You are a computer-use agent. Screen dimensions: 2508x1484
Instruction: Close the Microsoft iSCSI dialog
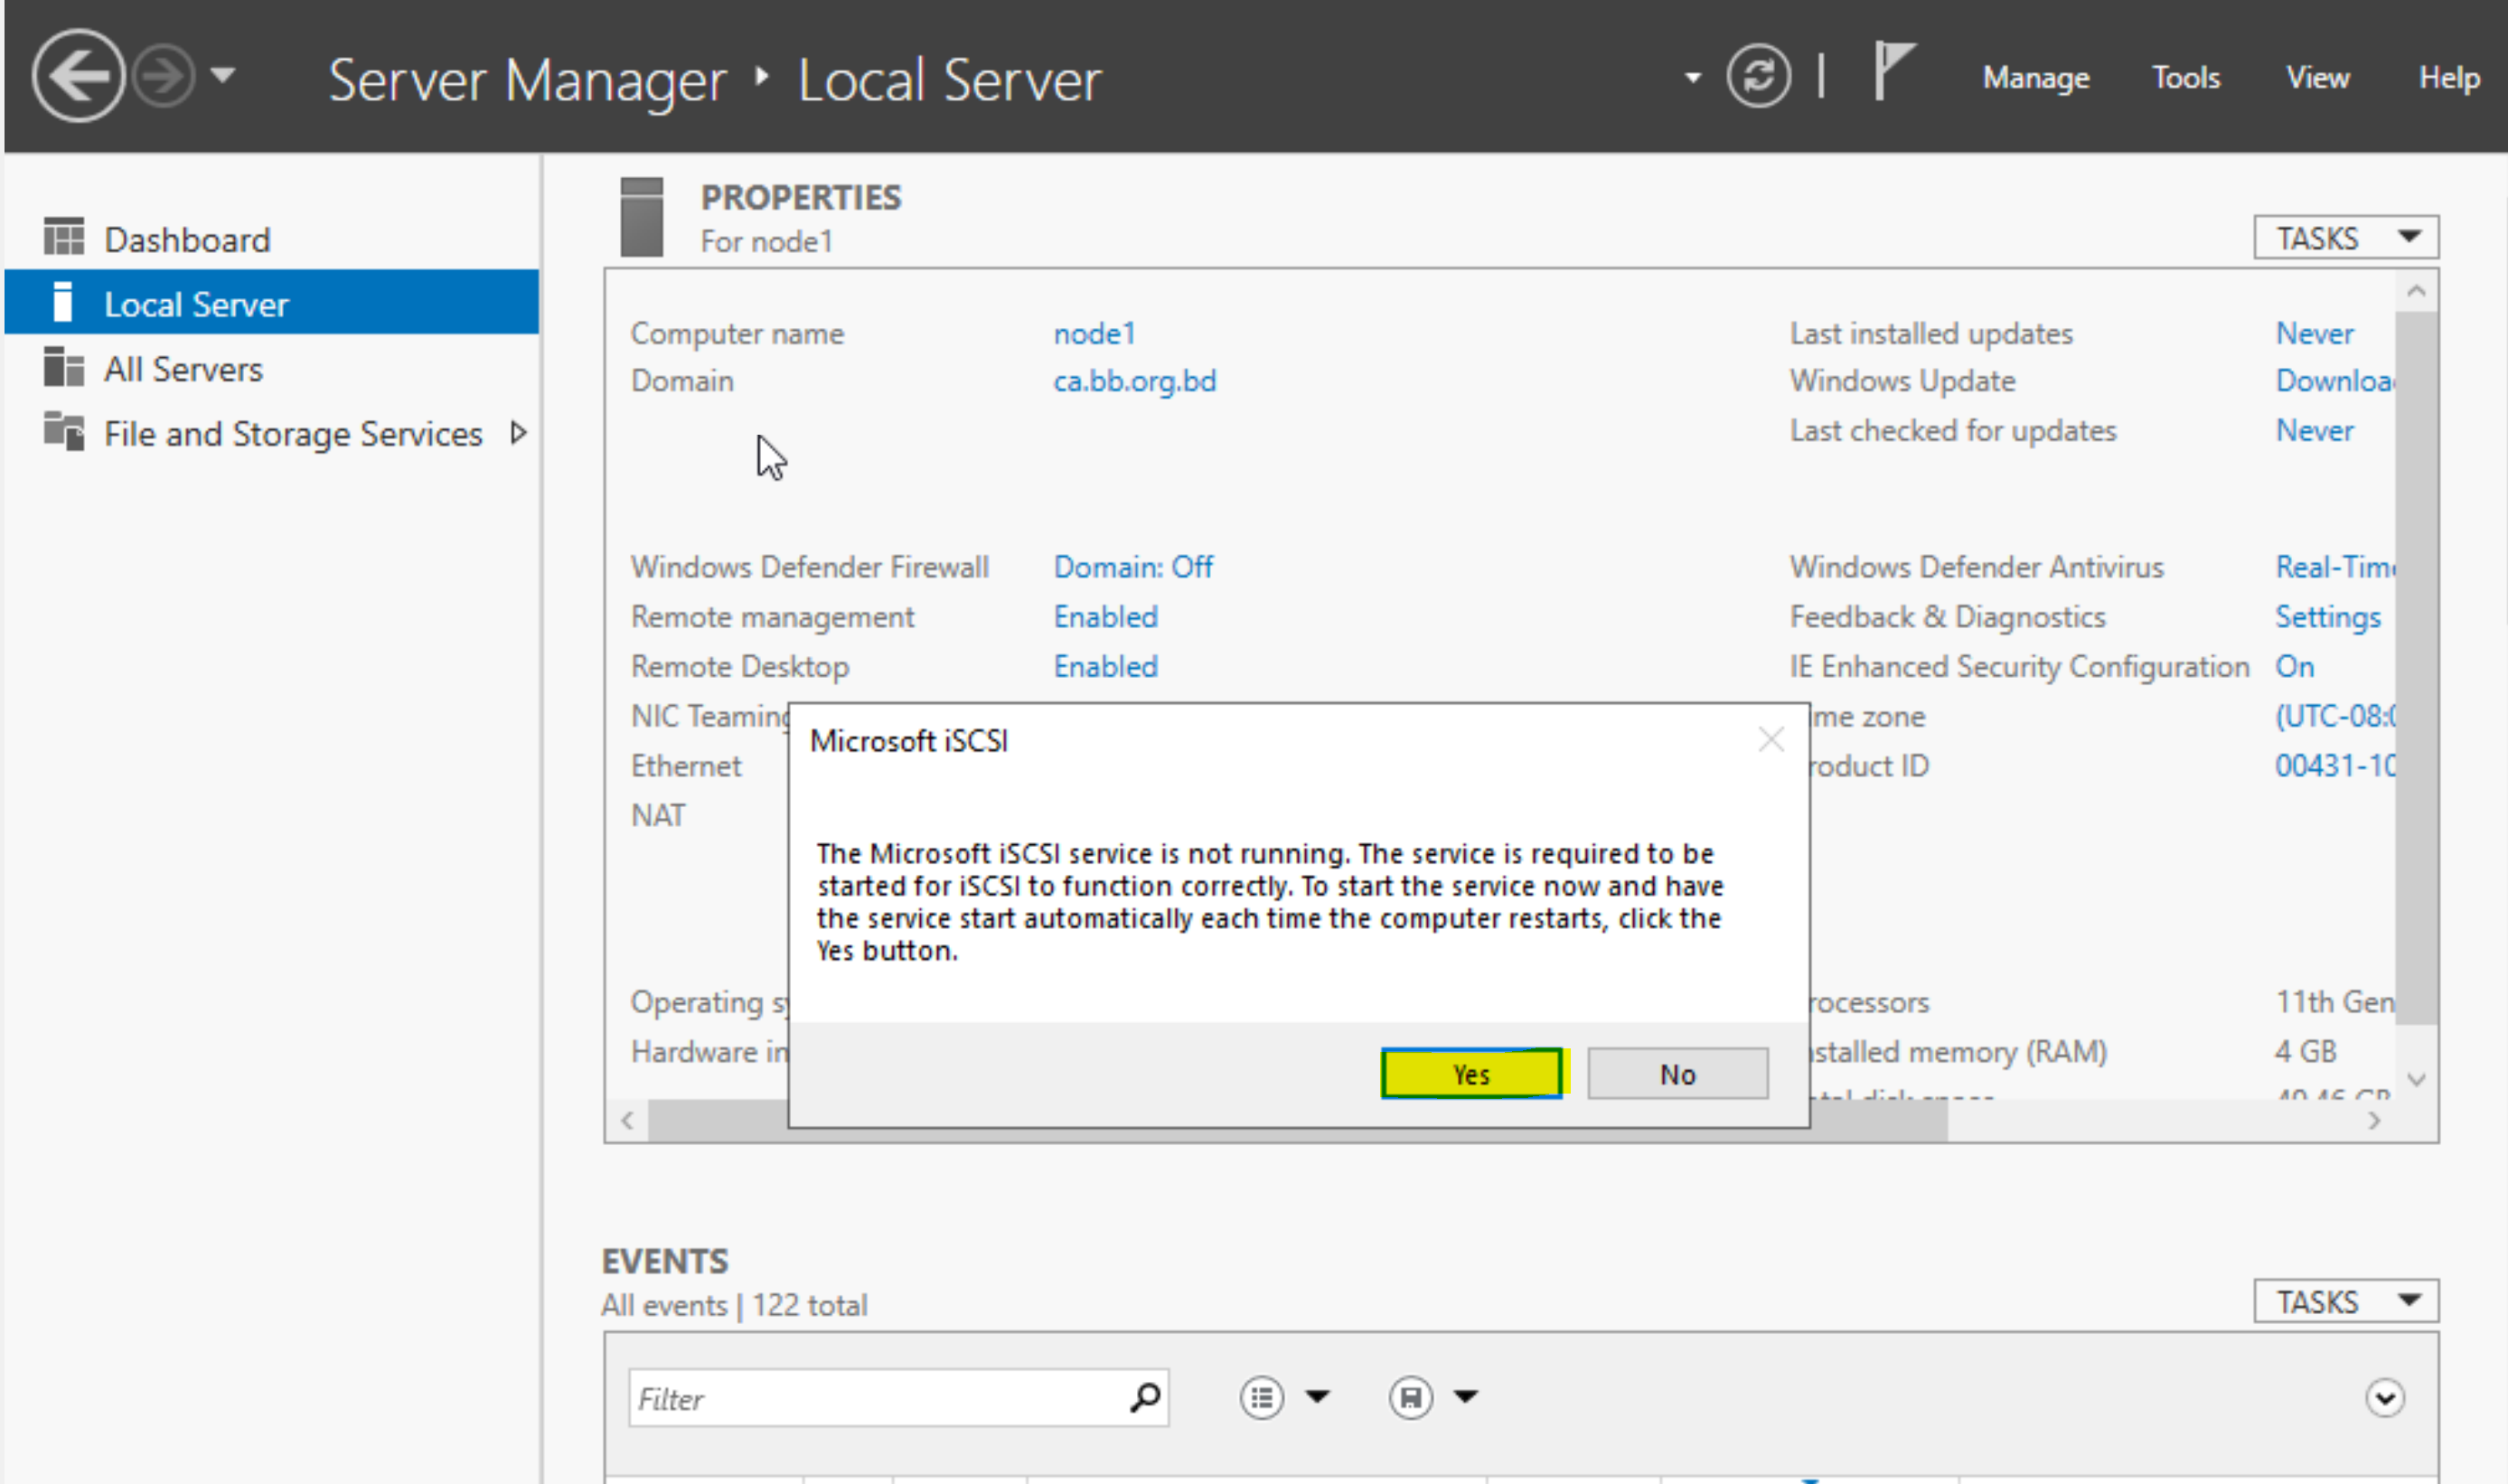(1771, 740)
